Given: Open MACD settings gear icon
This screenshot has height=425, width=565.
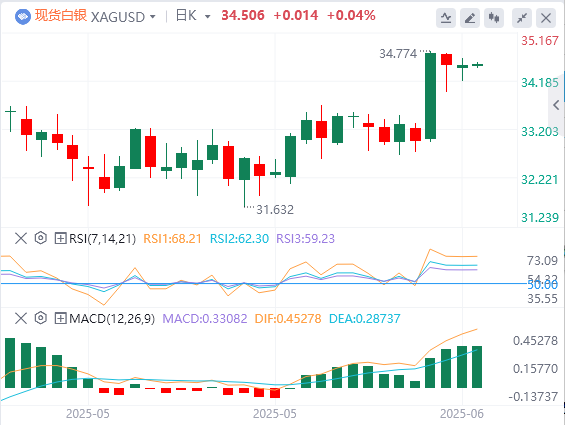Looking at the screenshot, I should [41, 318].
